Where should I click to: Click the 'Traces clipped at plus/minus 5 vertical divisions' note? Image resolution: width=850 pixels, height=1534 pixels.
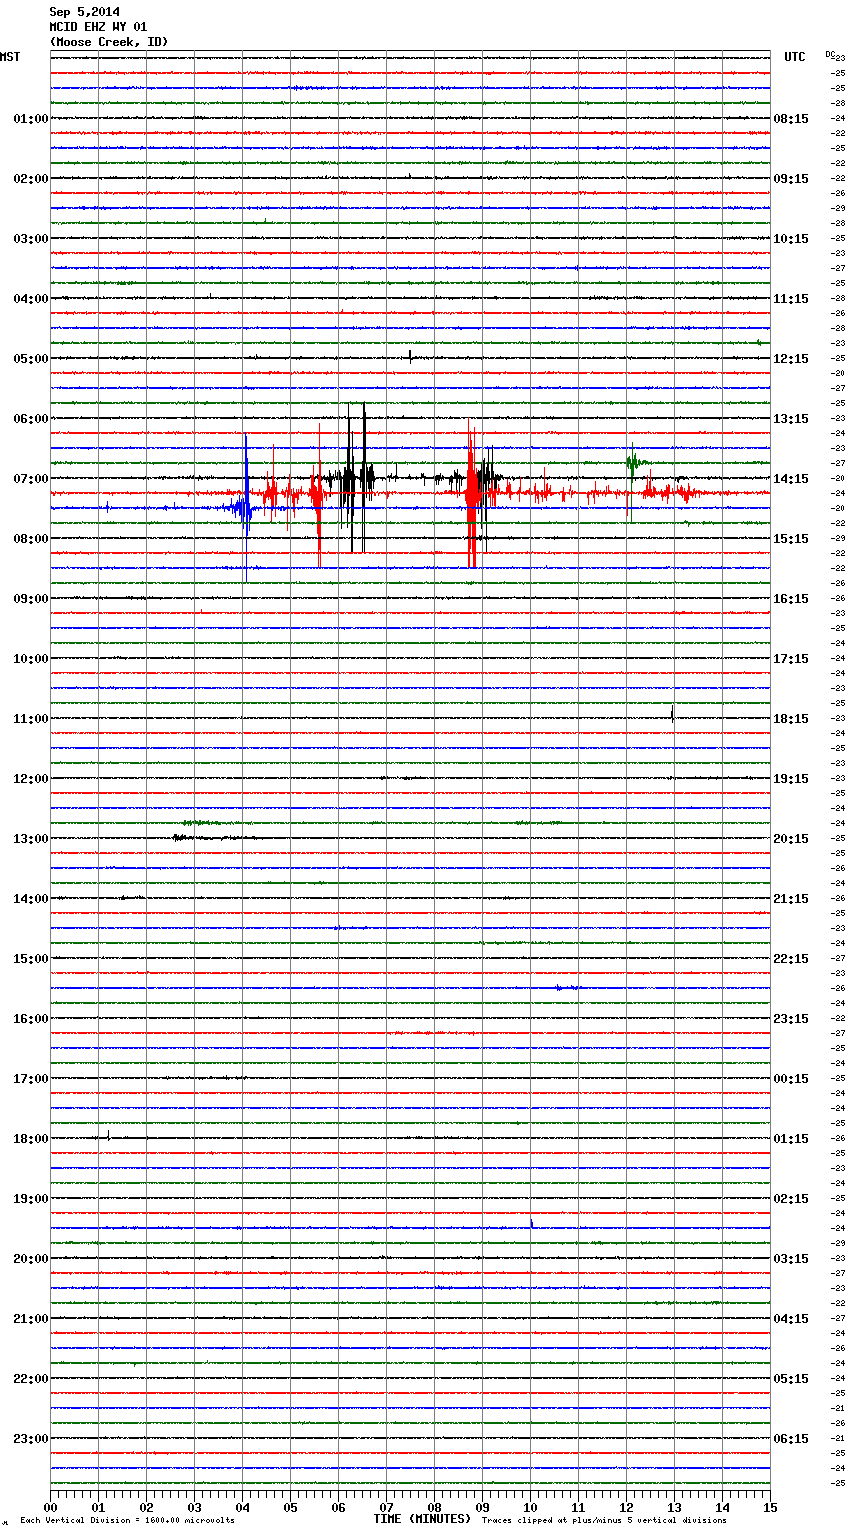click(x=604, y=1521)
